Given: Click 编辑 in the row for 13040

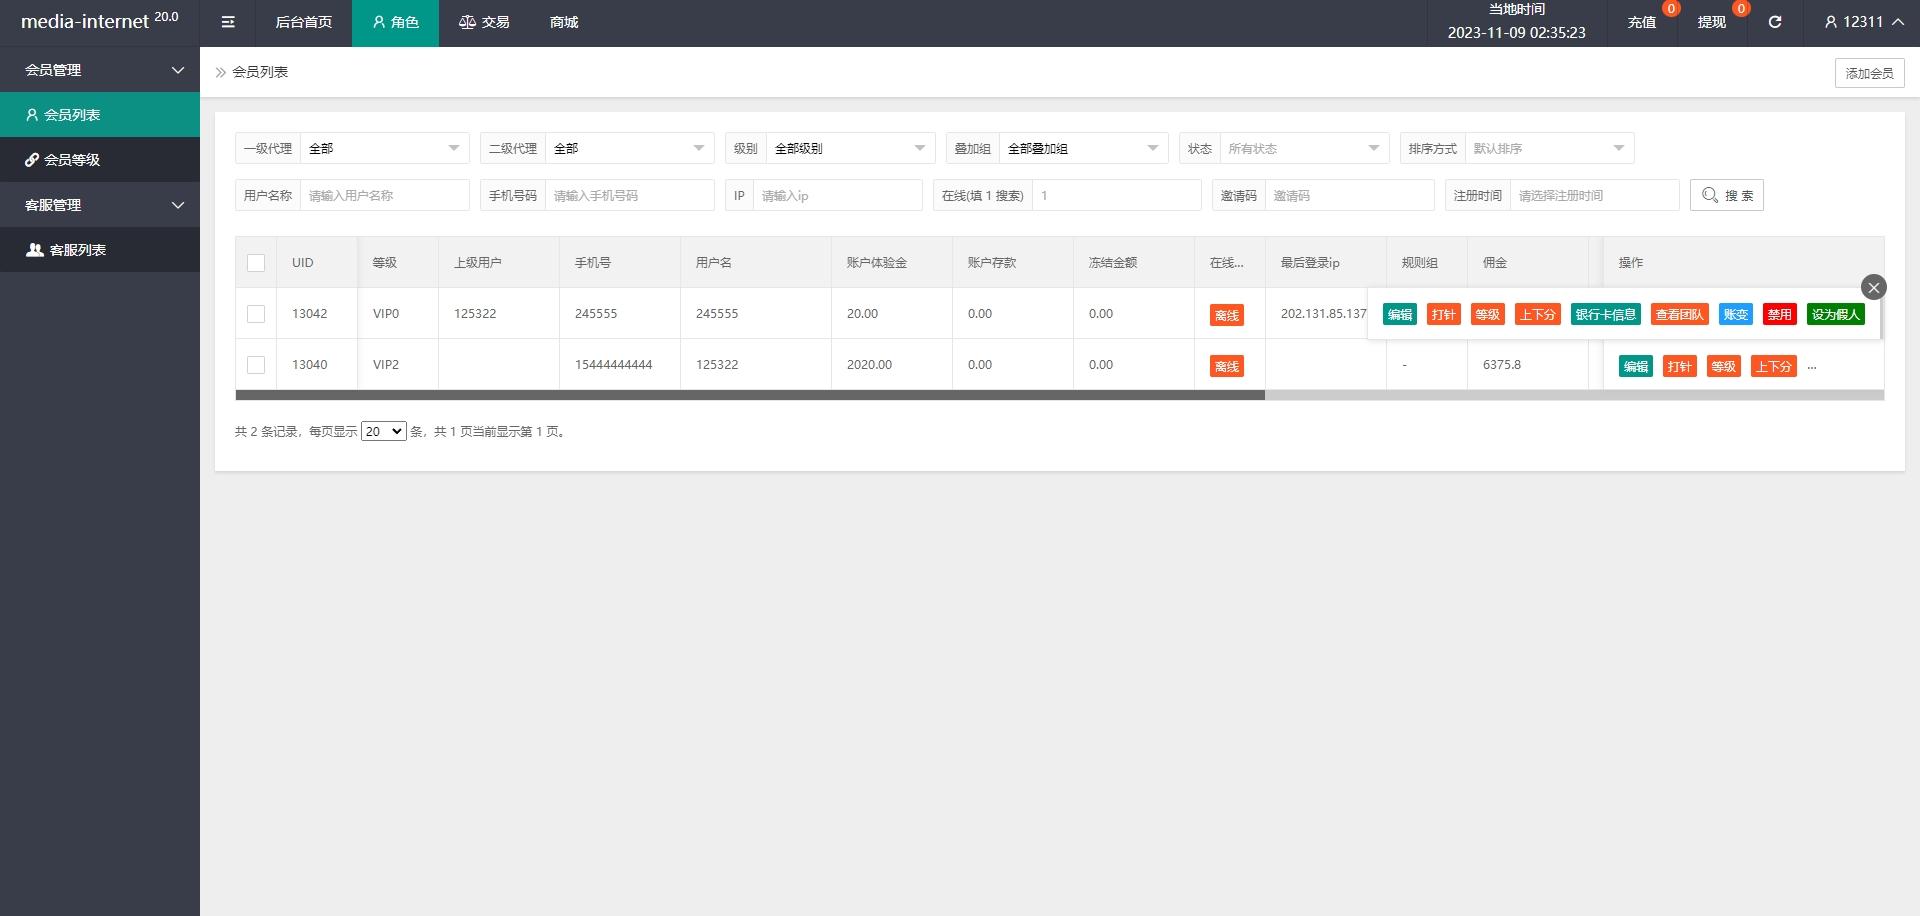Looking at the screenshot, I should pyautogui.click(x=1636, y=366).
